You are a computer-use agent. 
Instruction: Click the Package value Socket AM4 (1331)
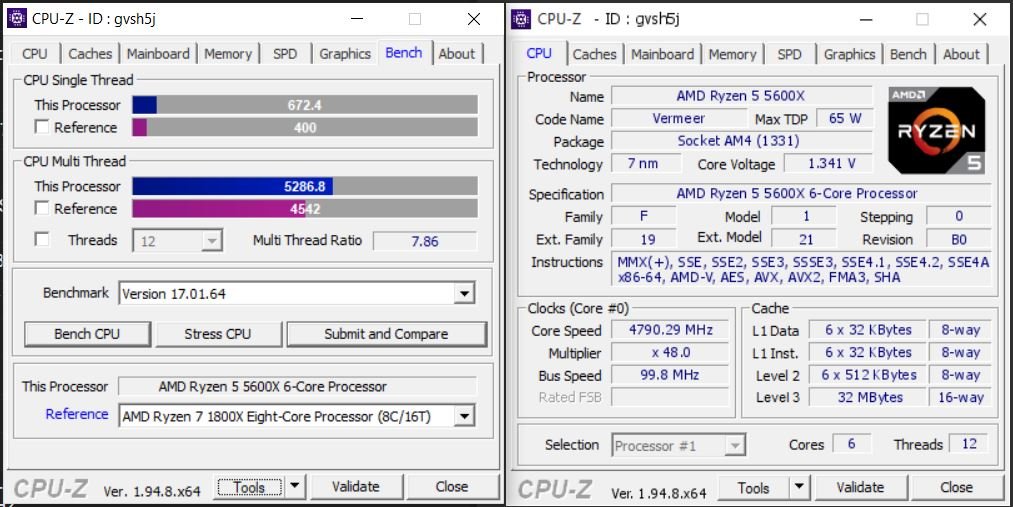click(x=741, y=141)
